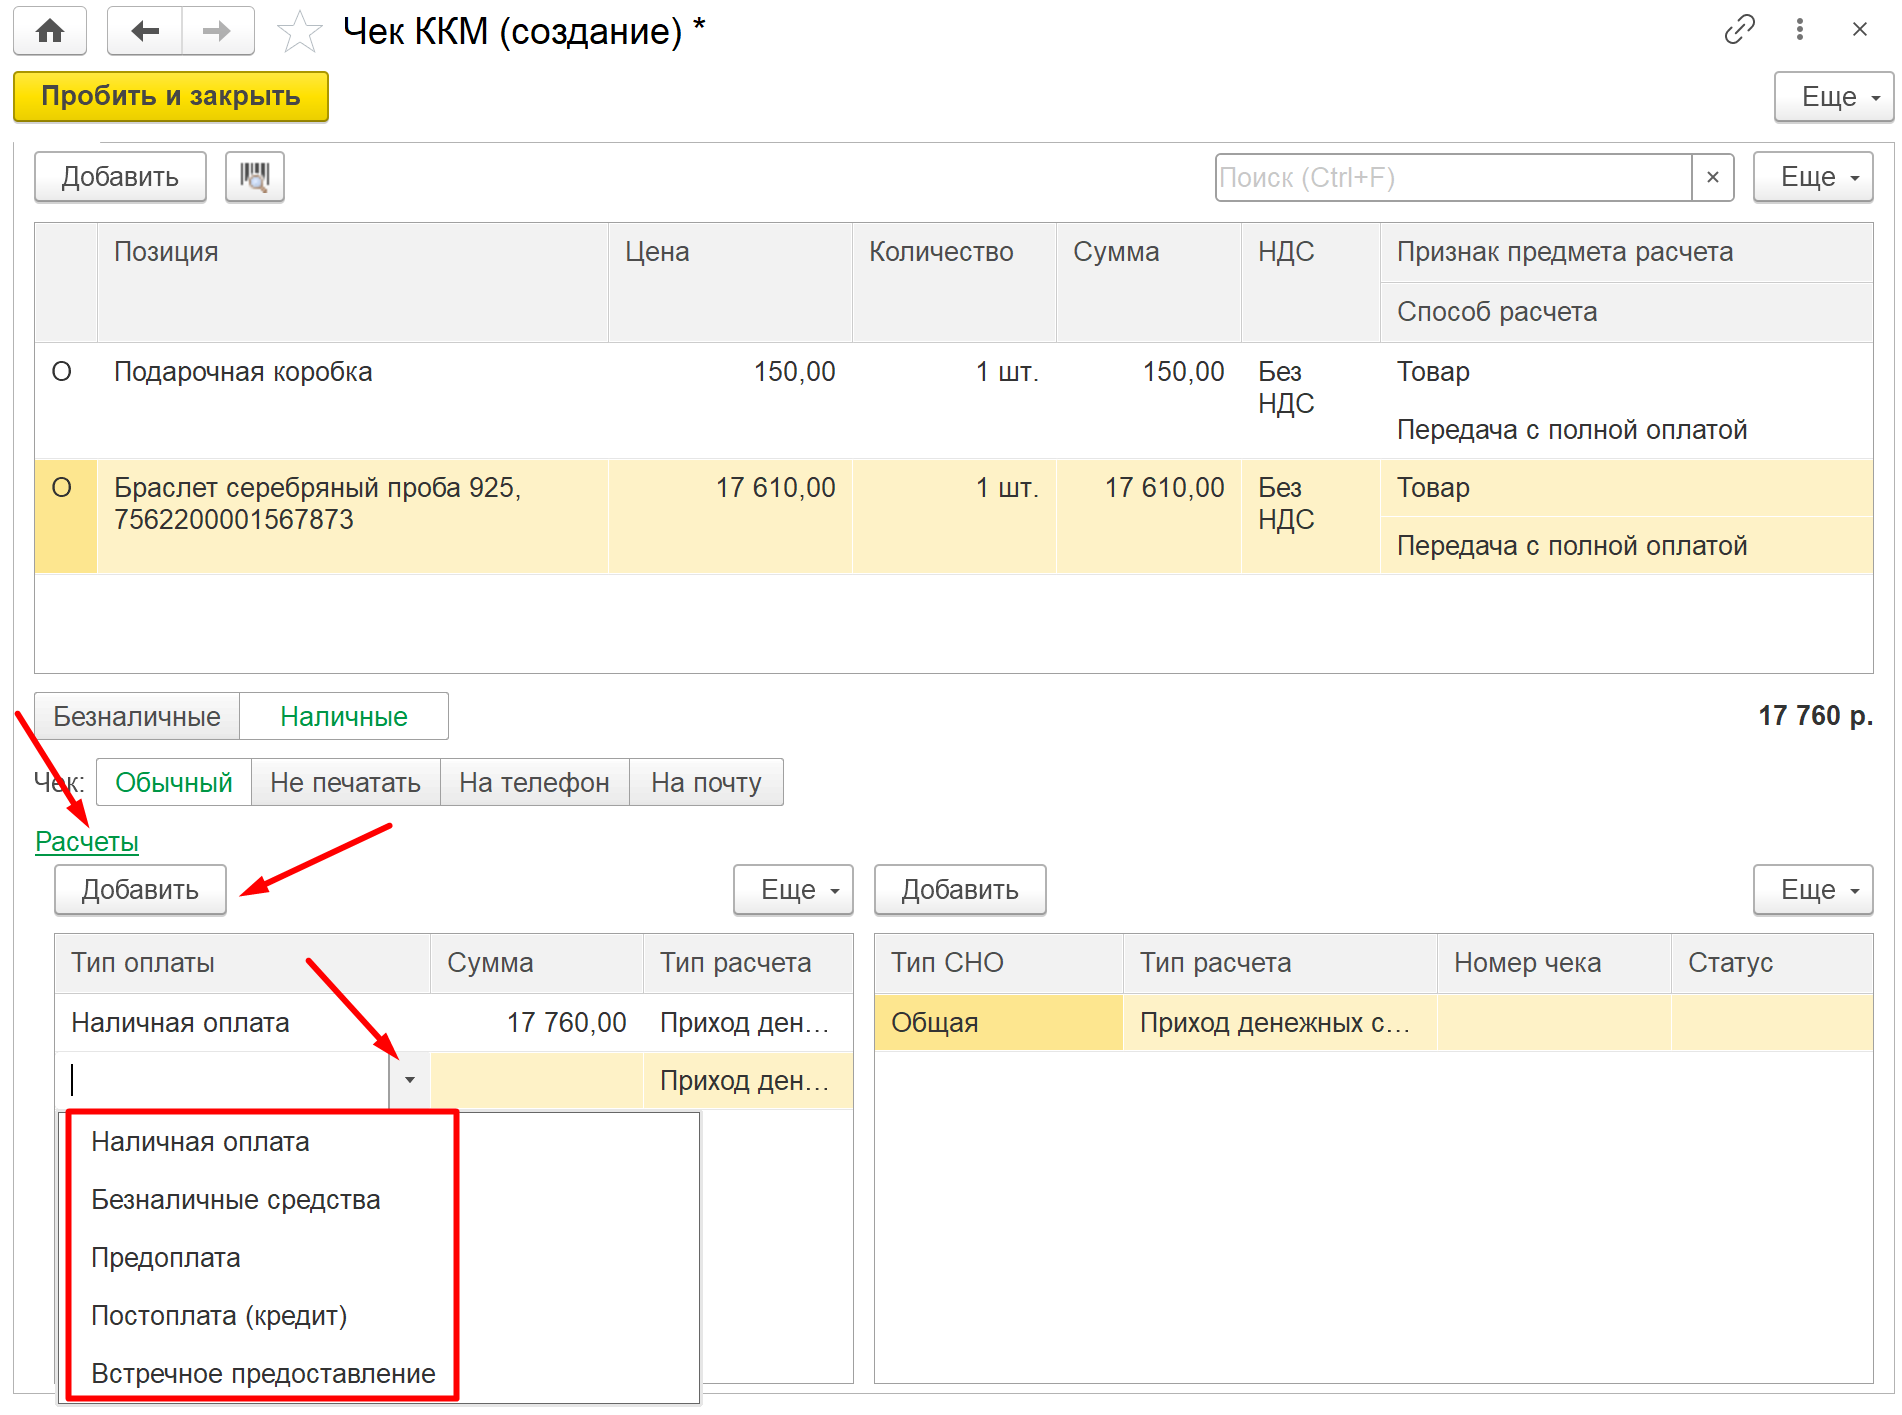1902x1415 pixels.
Task: Select Обычный receipt type
Action: 174,782
